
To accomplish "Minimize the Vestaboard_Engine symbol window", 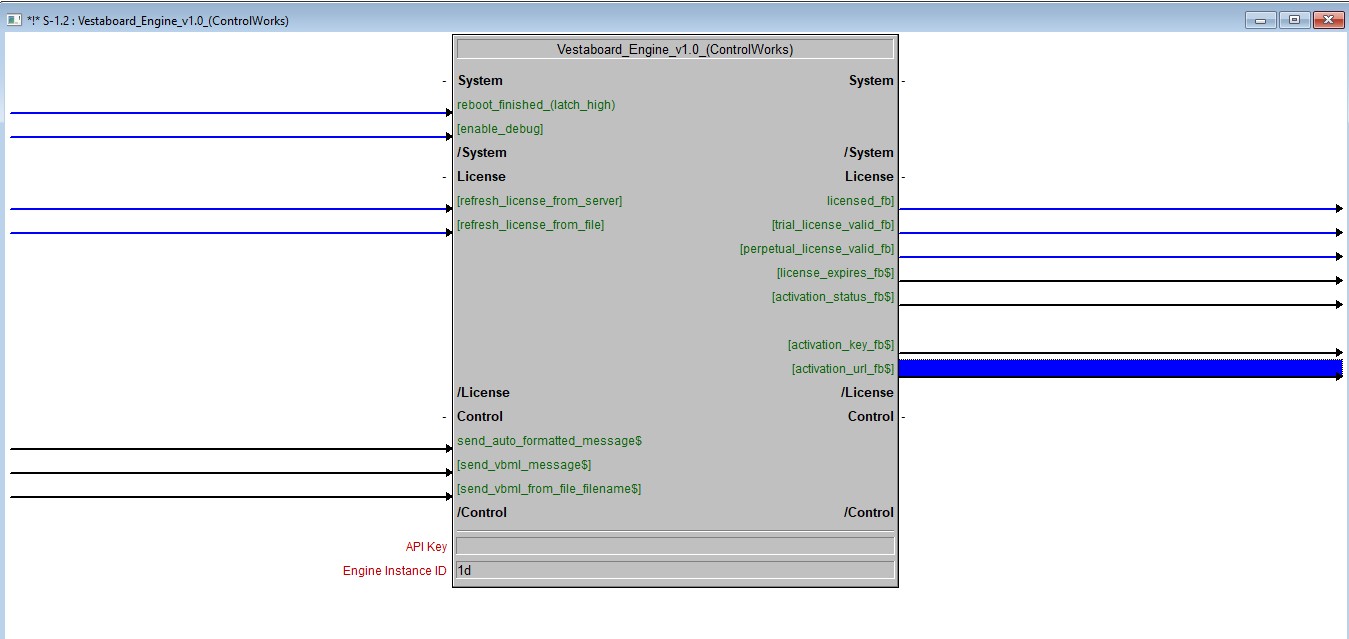I will click(x=1260, y=20).
